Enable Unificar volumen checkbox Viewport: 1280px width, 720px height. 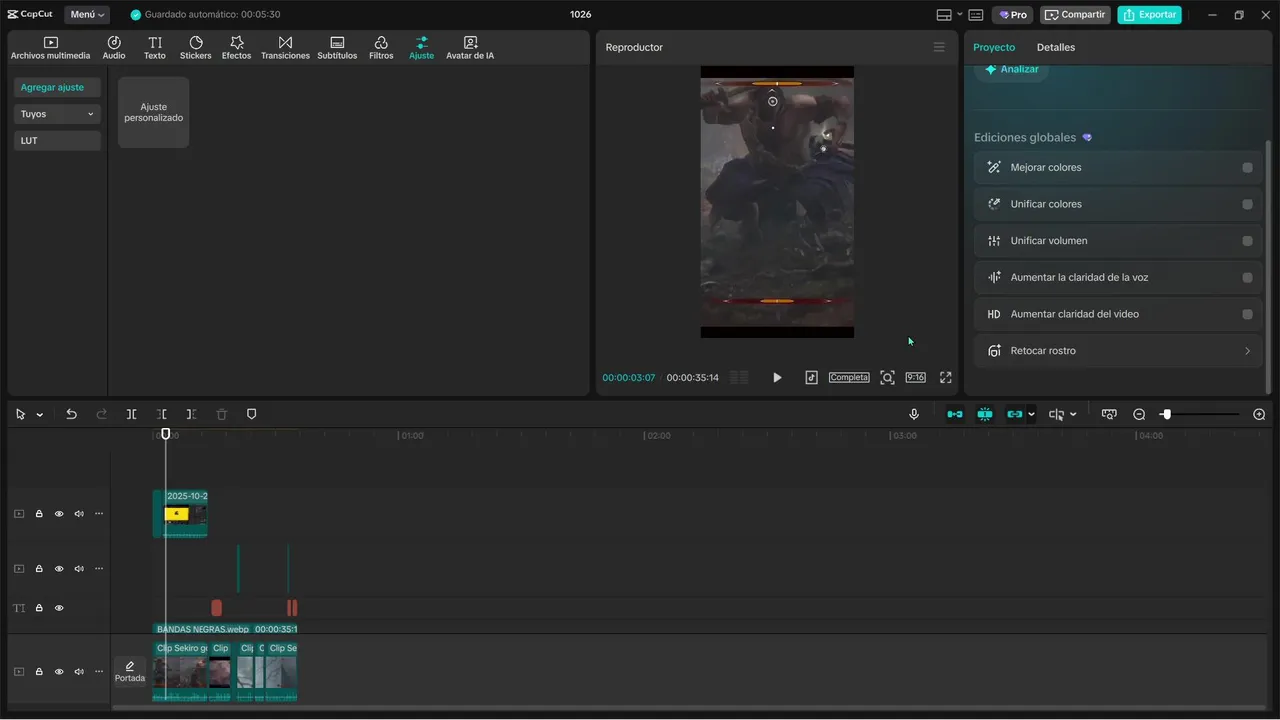(1247, 241)
